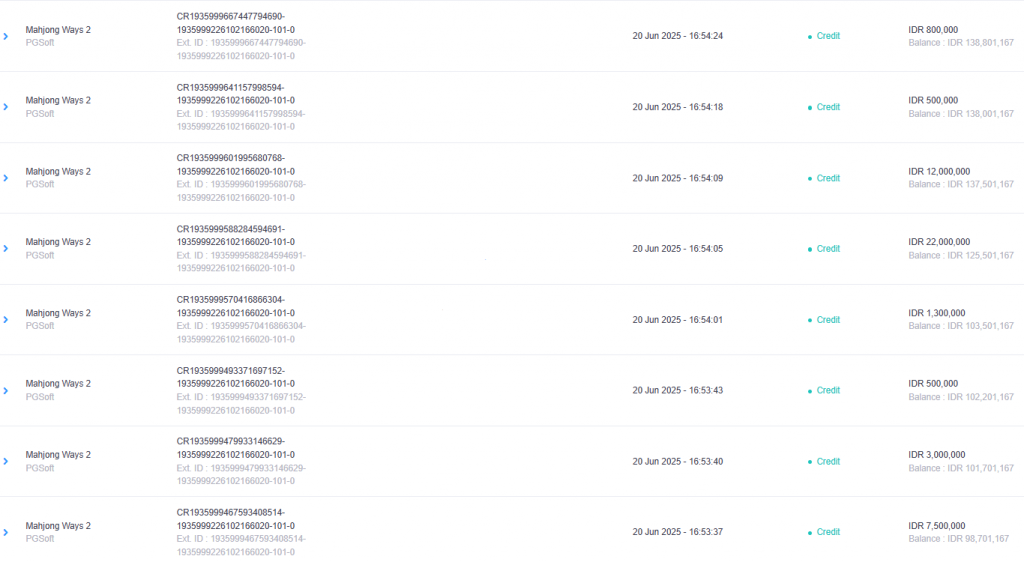Viewport: 1024px width, 562px height.
Task: Expand the 16:54:18 transaction row chevron
Action: [x=6, y=107]
